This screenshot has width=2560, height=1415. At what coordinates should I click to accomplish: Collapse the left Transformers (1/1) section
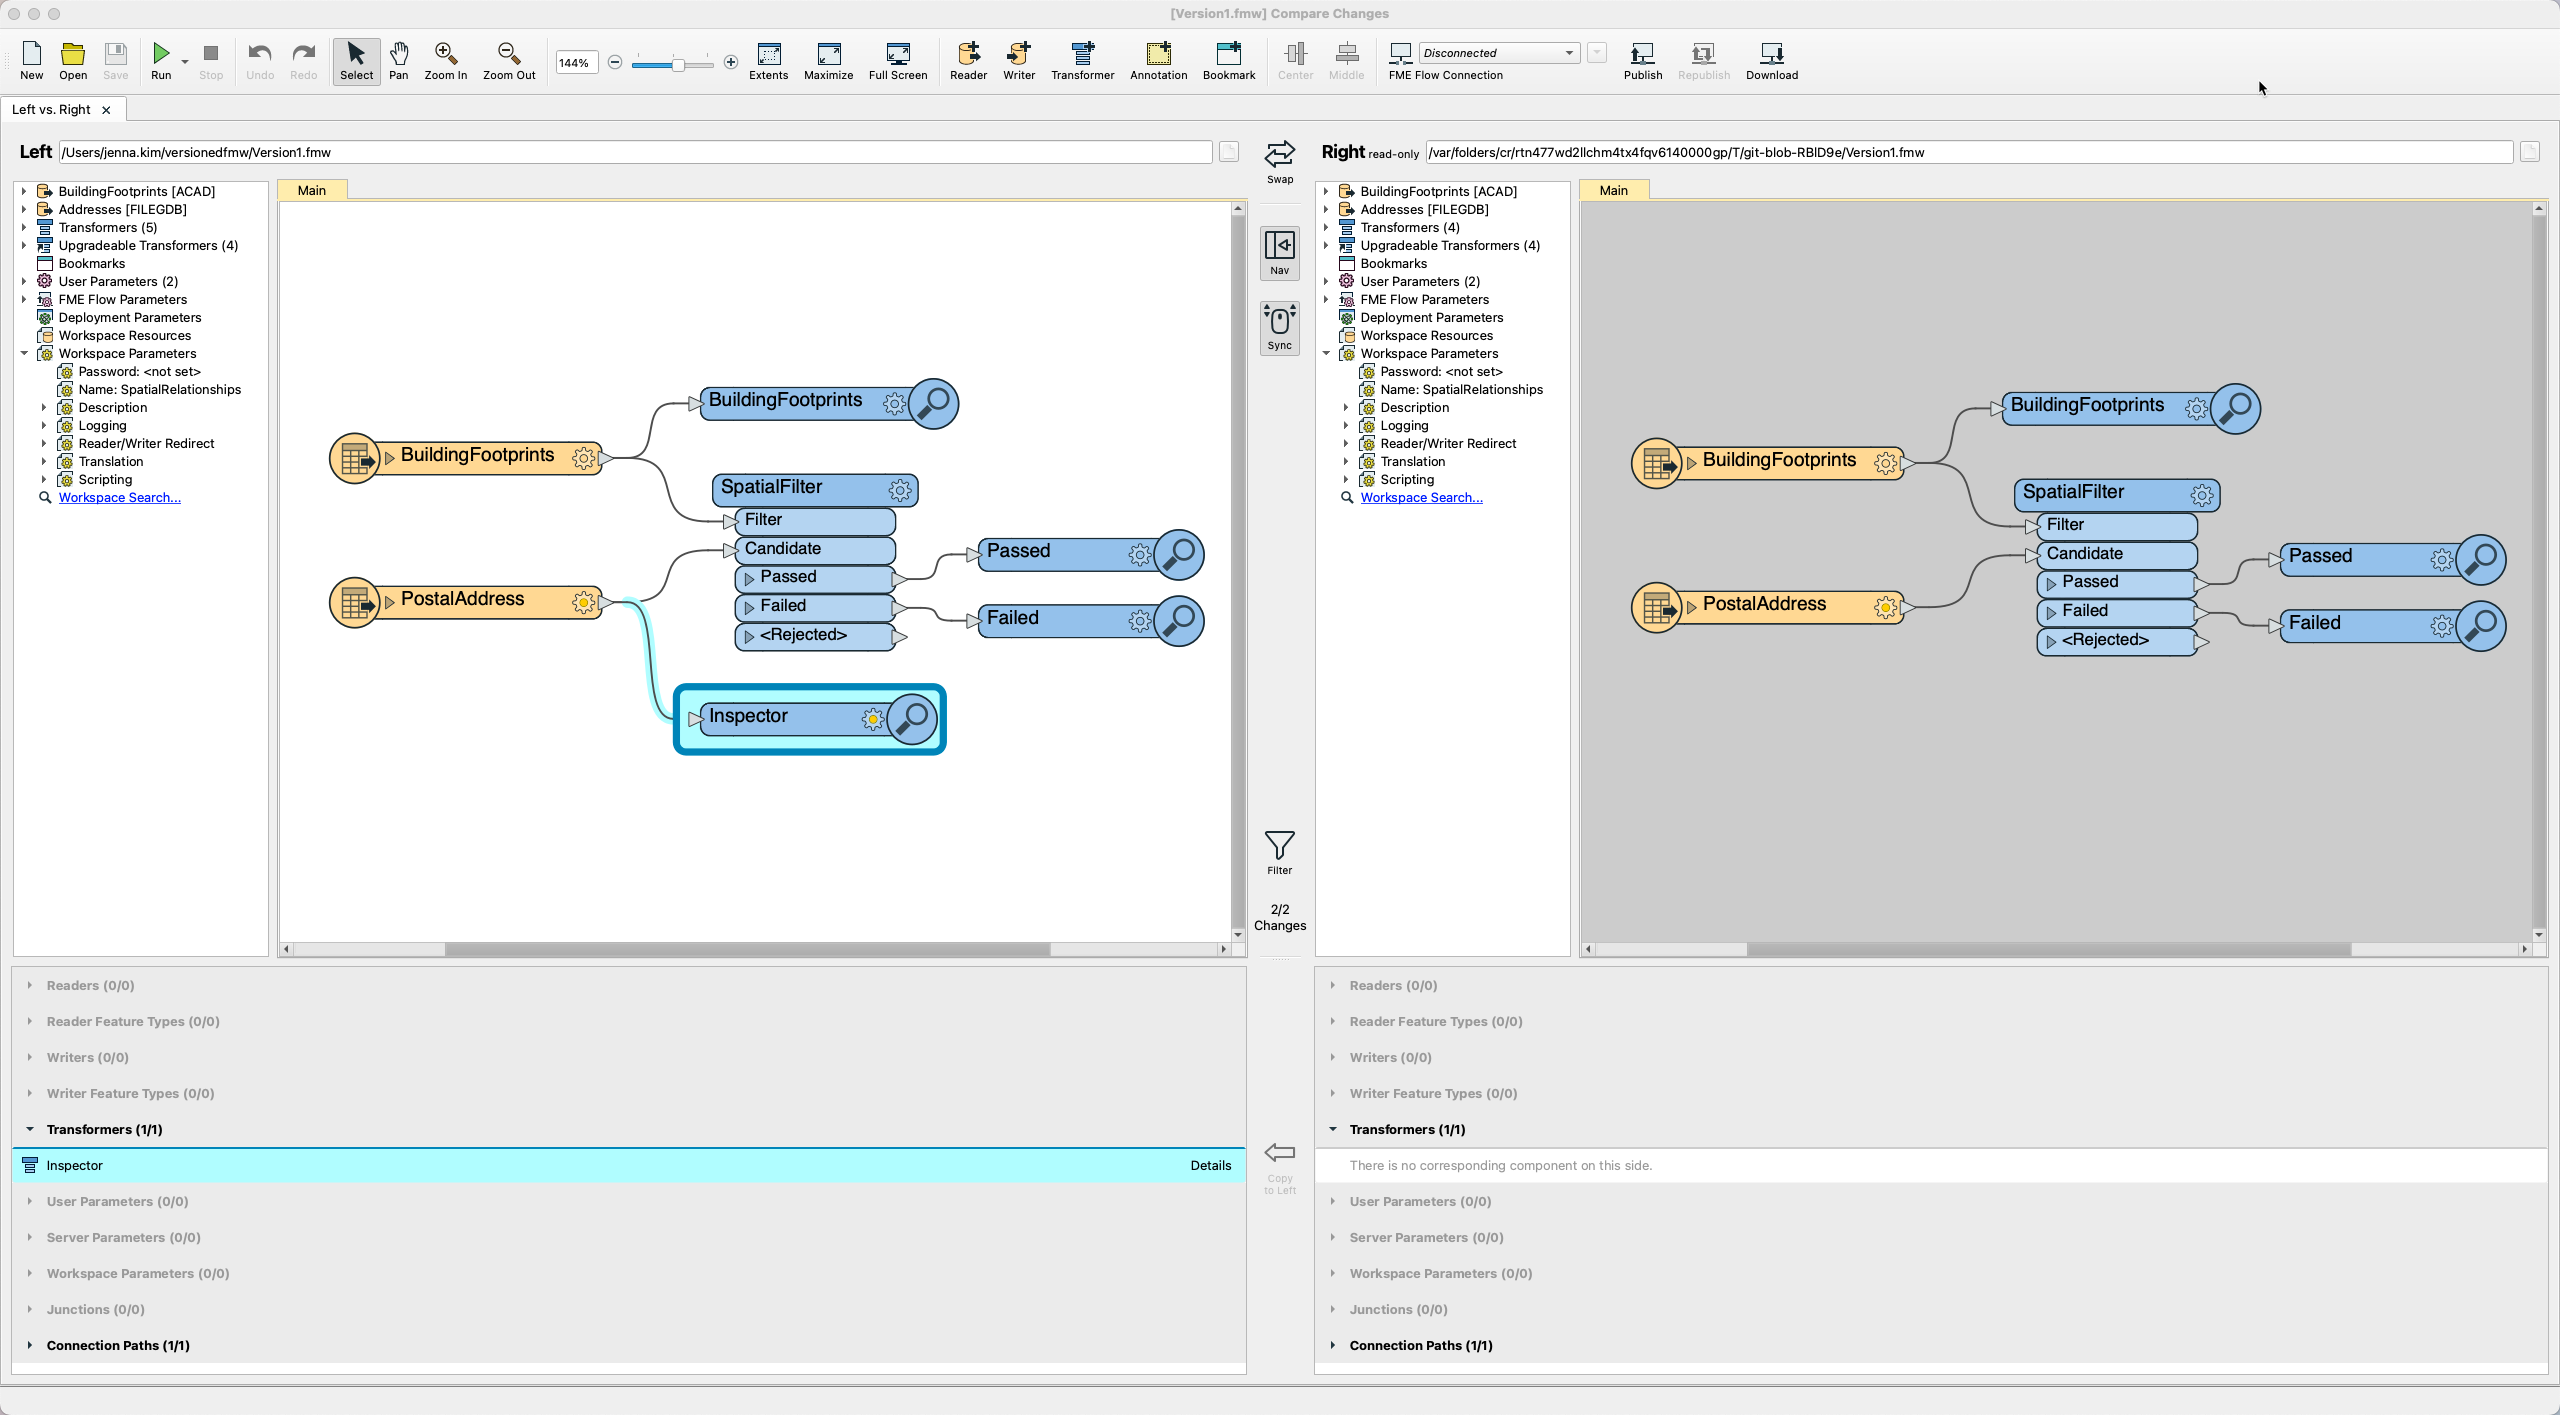click(30, 1129)
